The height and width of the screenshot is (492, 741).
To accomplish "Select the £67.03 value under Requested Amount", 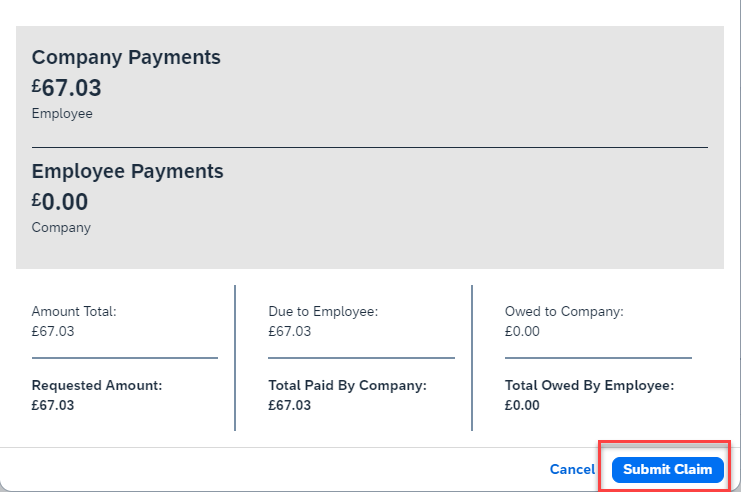I will (53, 405).
